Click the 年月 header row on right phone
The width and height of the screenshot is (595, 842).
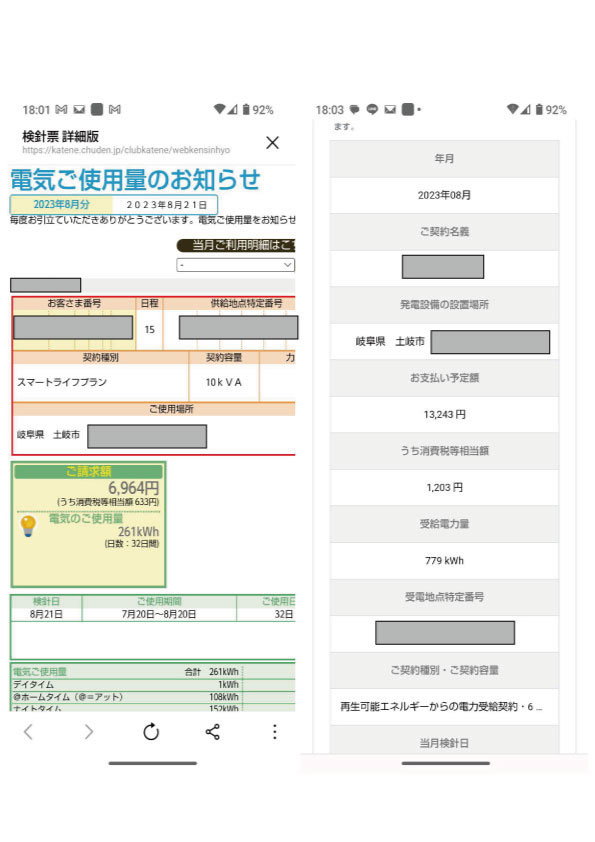pos(444,159)
